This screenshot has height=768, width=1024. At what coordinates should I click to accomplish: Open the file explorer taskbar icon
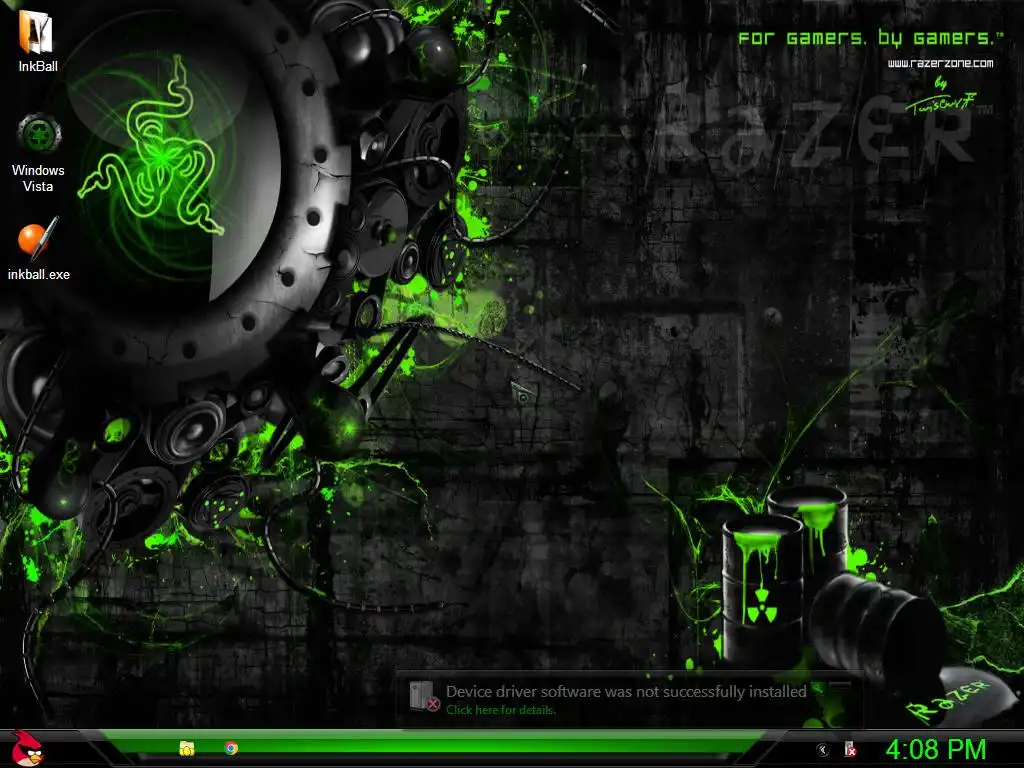187,748
